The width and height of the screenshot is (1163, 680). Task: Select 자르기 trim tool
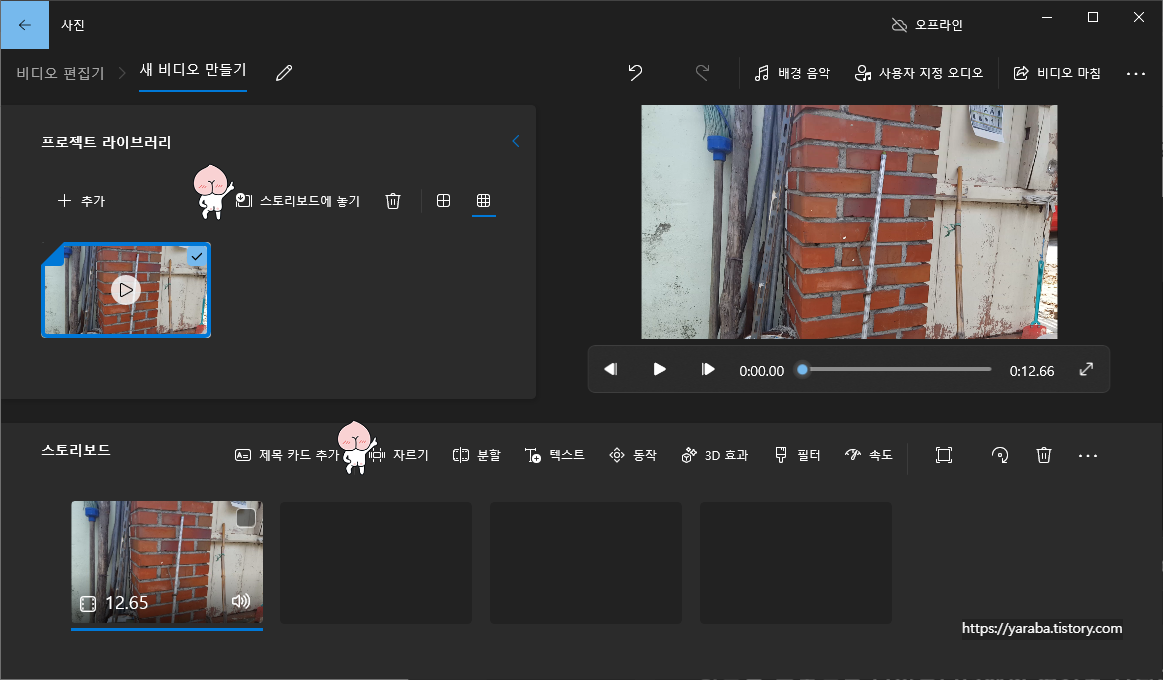[x=401, y=455]
